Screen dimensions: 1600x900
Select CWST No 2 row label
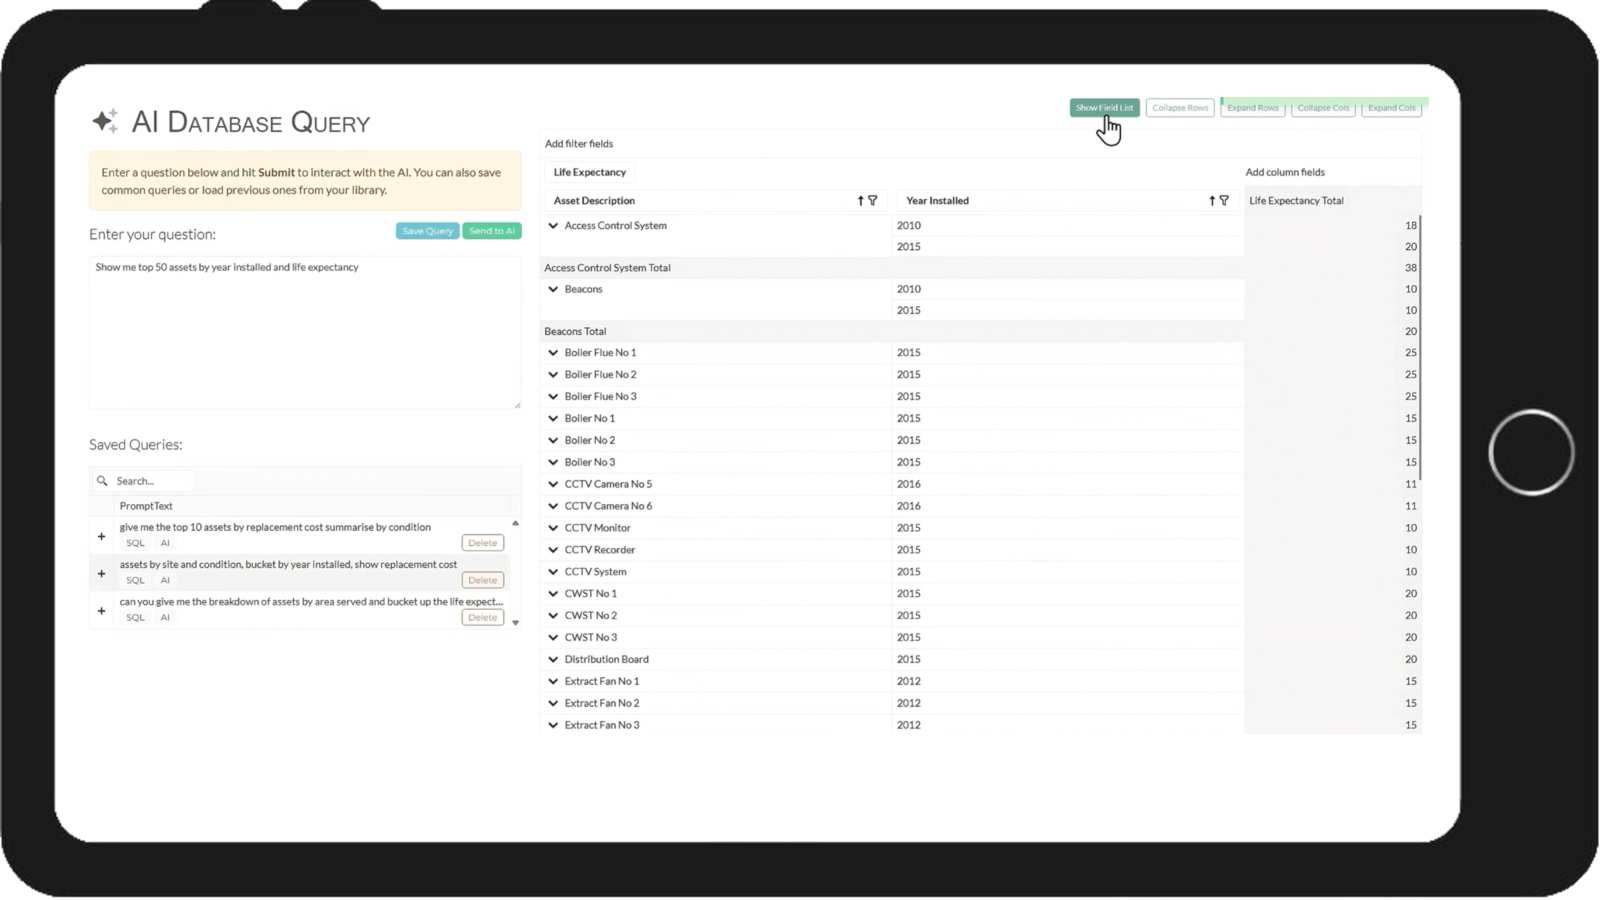point(590,616)
